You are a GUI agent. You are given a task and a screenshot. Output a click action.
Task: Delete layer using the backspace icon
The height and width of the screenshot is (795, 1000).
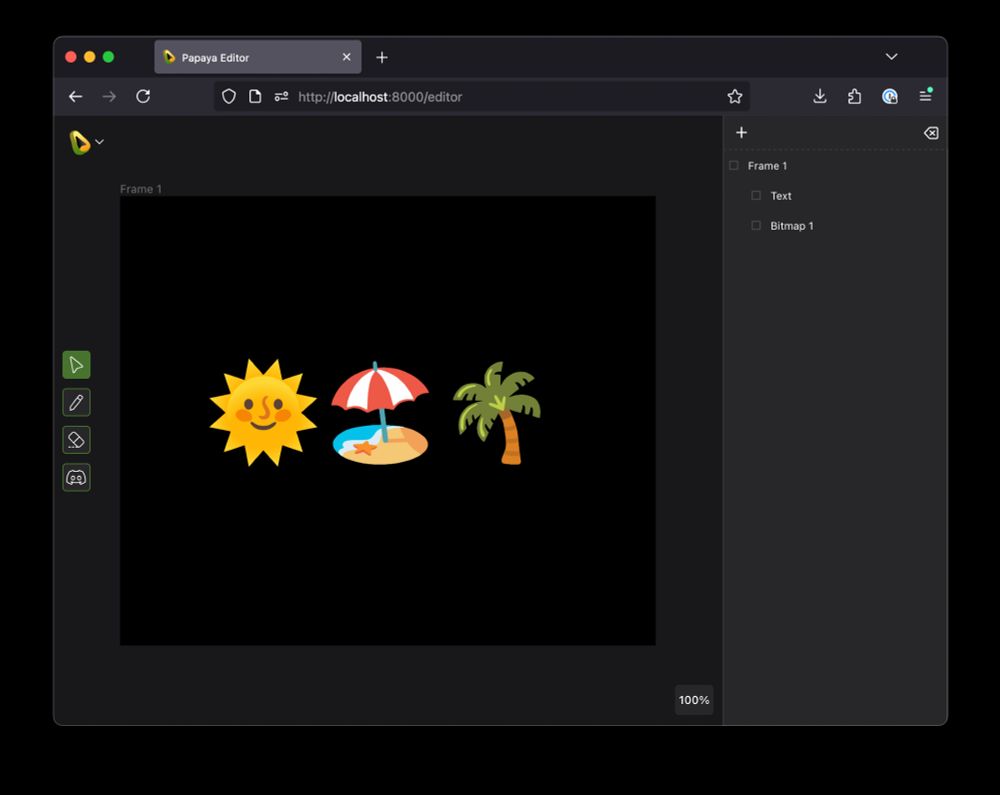point(931,133)
